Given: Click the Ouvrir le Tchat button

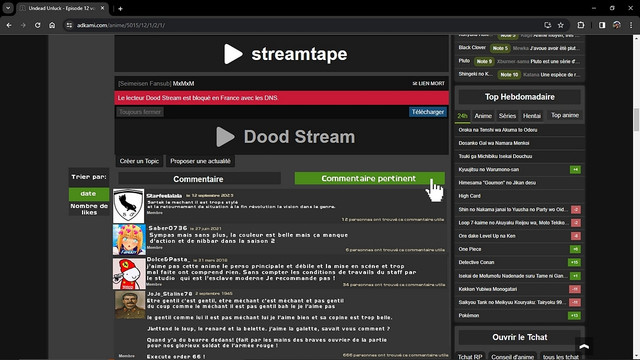Looking at the screenshot, I should pos(520,337).
